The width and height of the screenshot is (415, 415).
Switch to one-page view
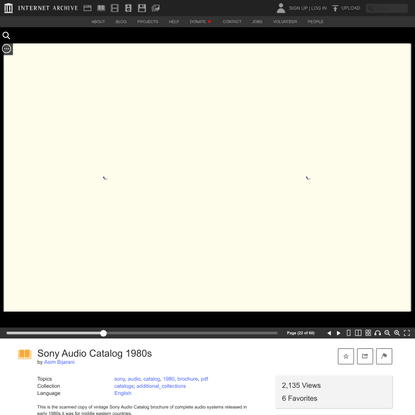[349, 333]
